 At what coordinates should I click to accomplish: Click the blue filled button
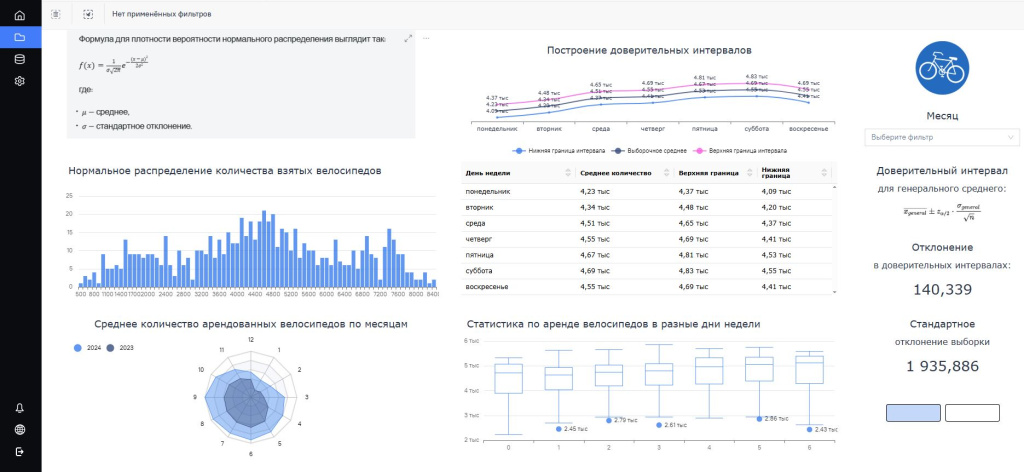pyautogui.click(x=913, y=413)
